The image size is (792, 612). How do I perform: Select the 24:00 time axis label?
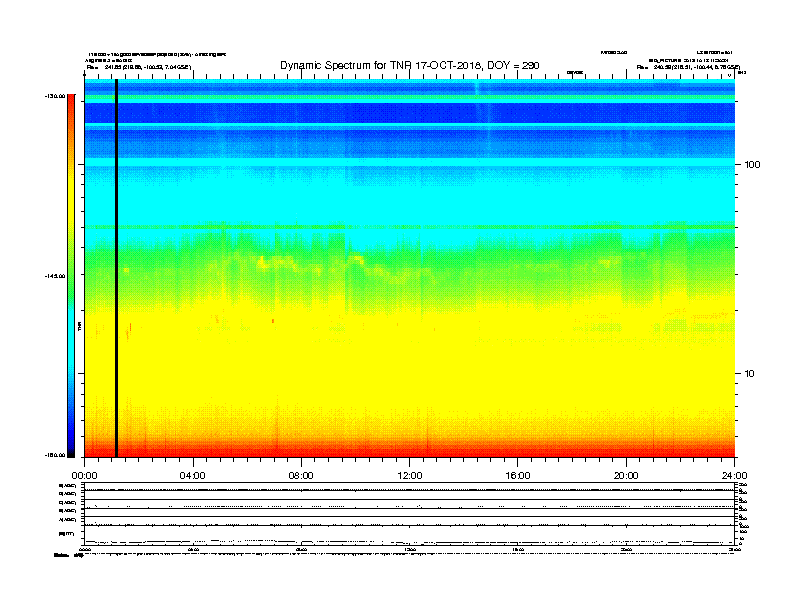tap(734, 476)
